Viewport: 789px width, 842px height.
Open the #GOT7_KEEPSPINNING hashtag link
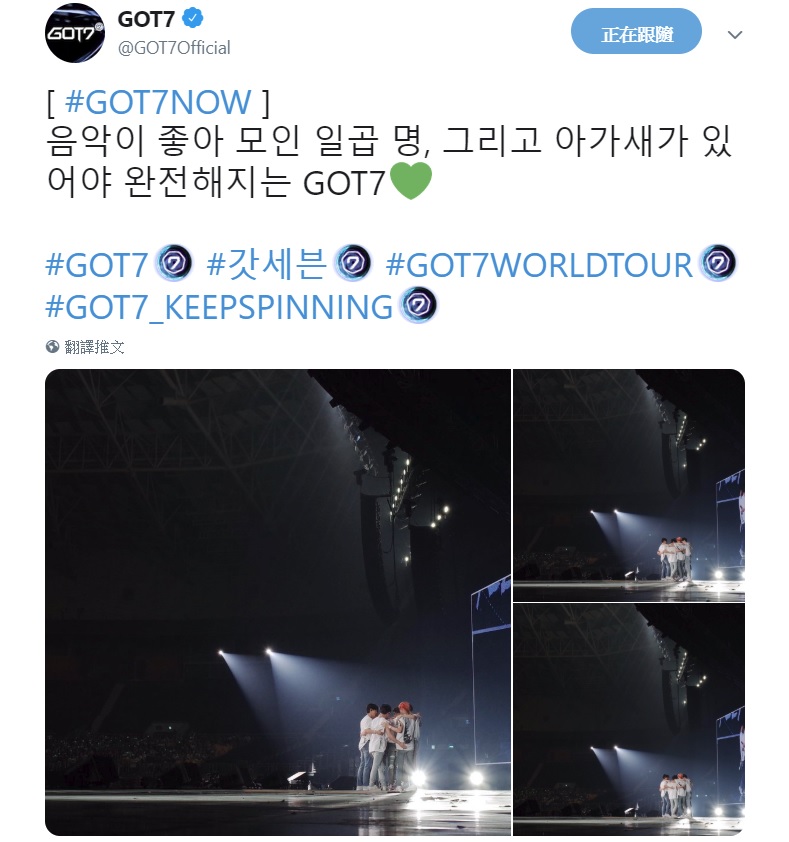219,307
